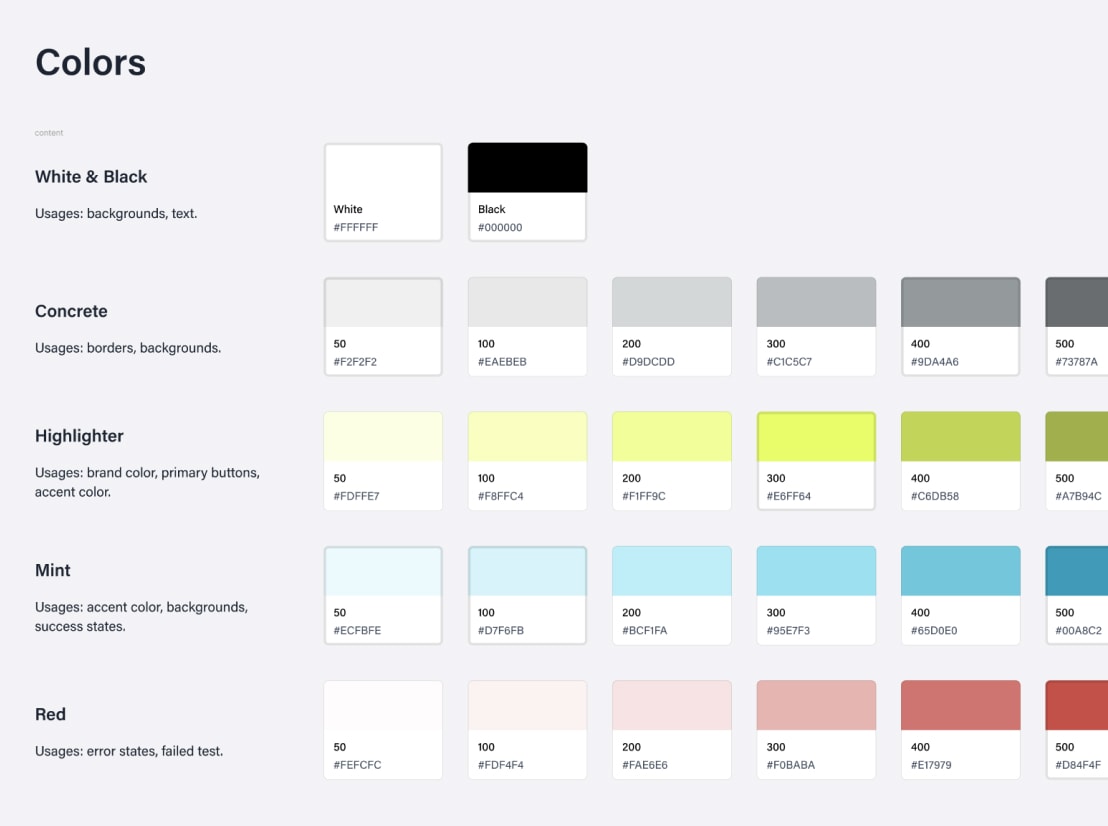Click the Colors page heading

90,62
